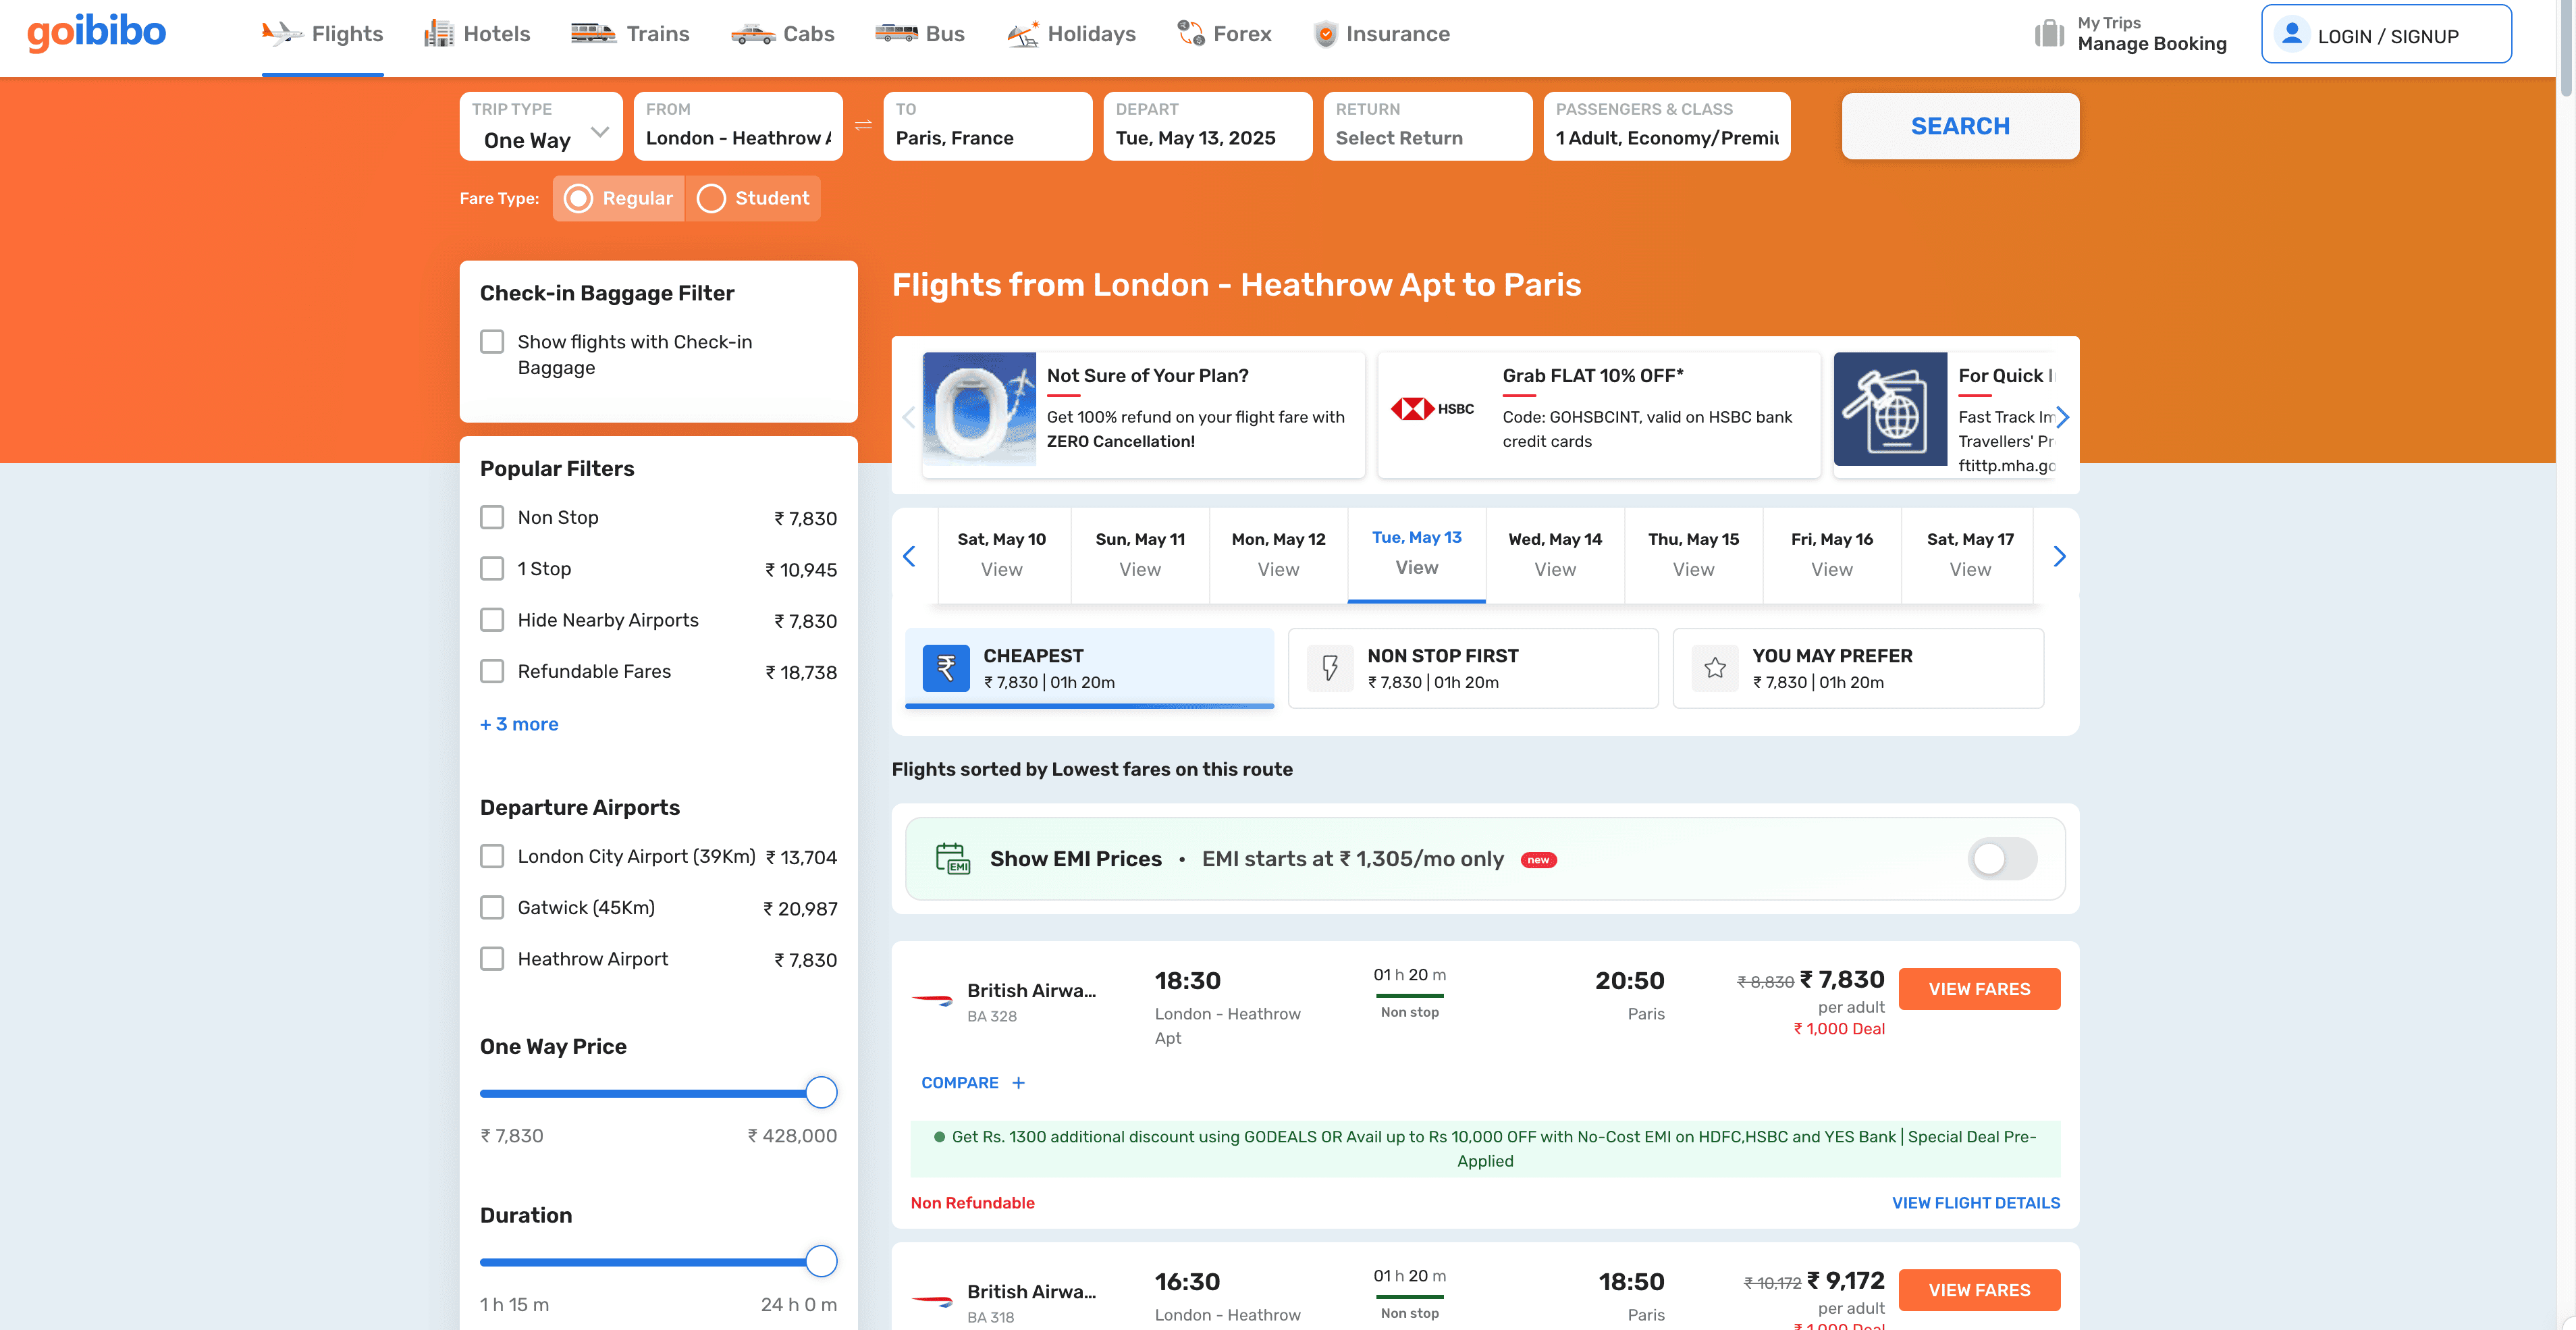Show next dates with right chevron
2576x1330 pixels.
tap(2058, 556)
